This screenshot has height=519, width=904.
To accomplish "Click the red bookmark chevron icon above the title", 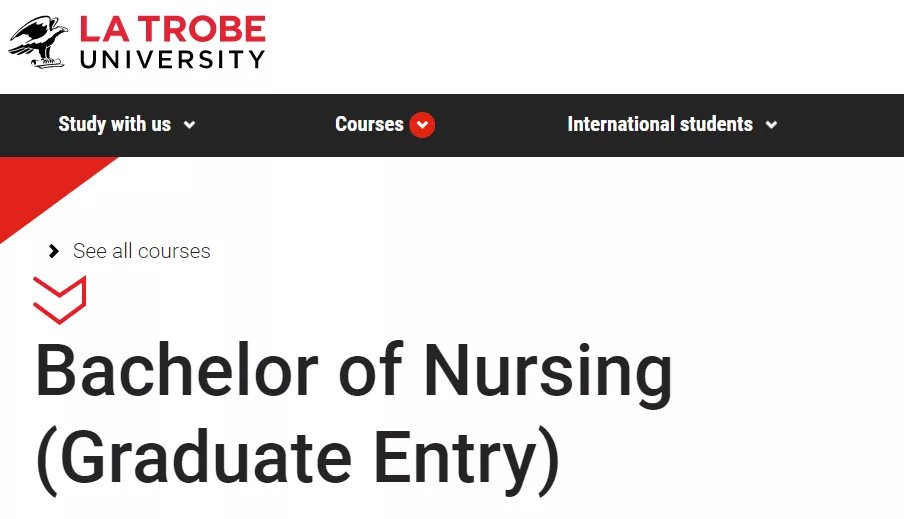I will [x=59, y=300].
